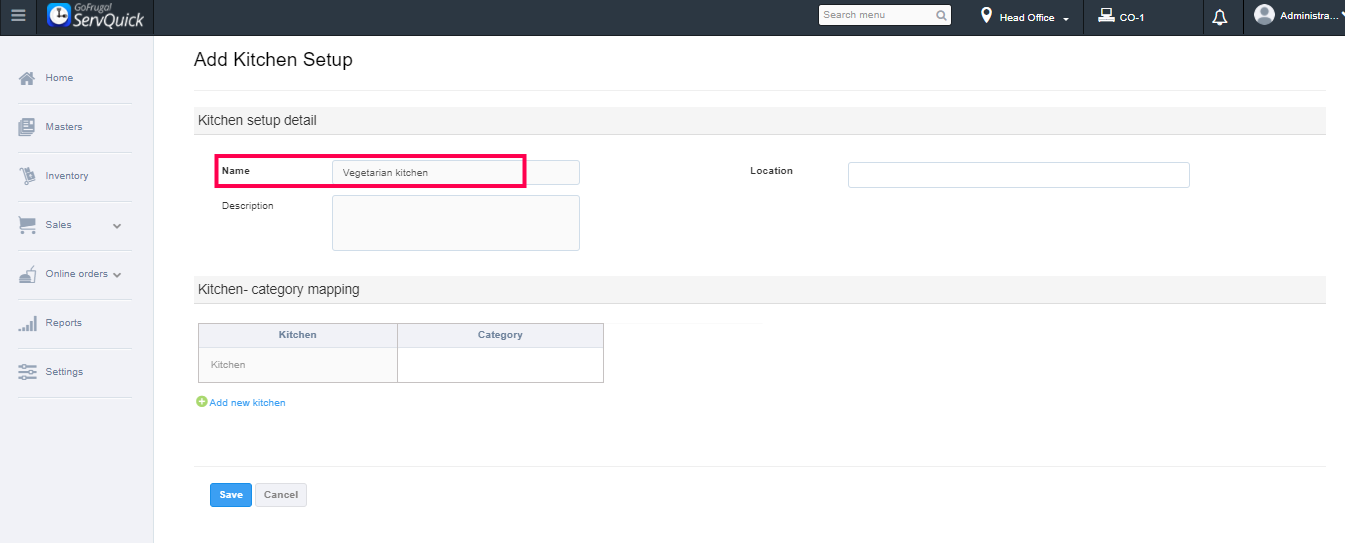Click the Name input field
Screen dimensions: 1345x543
[455, 172]
